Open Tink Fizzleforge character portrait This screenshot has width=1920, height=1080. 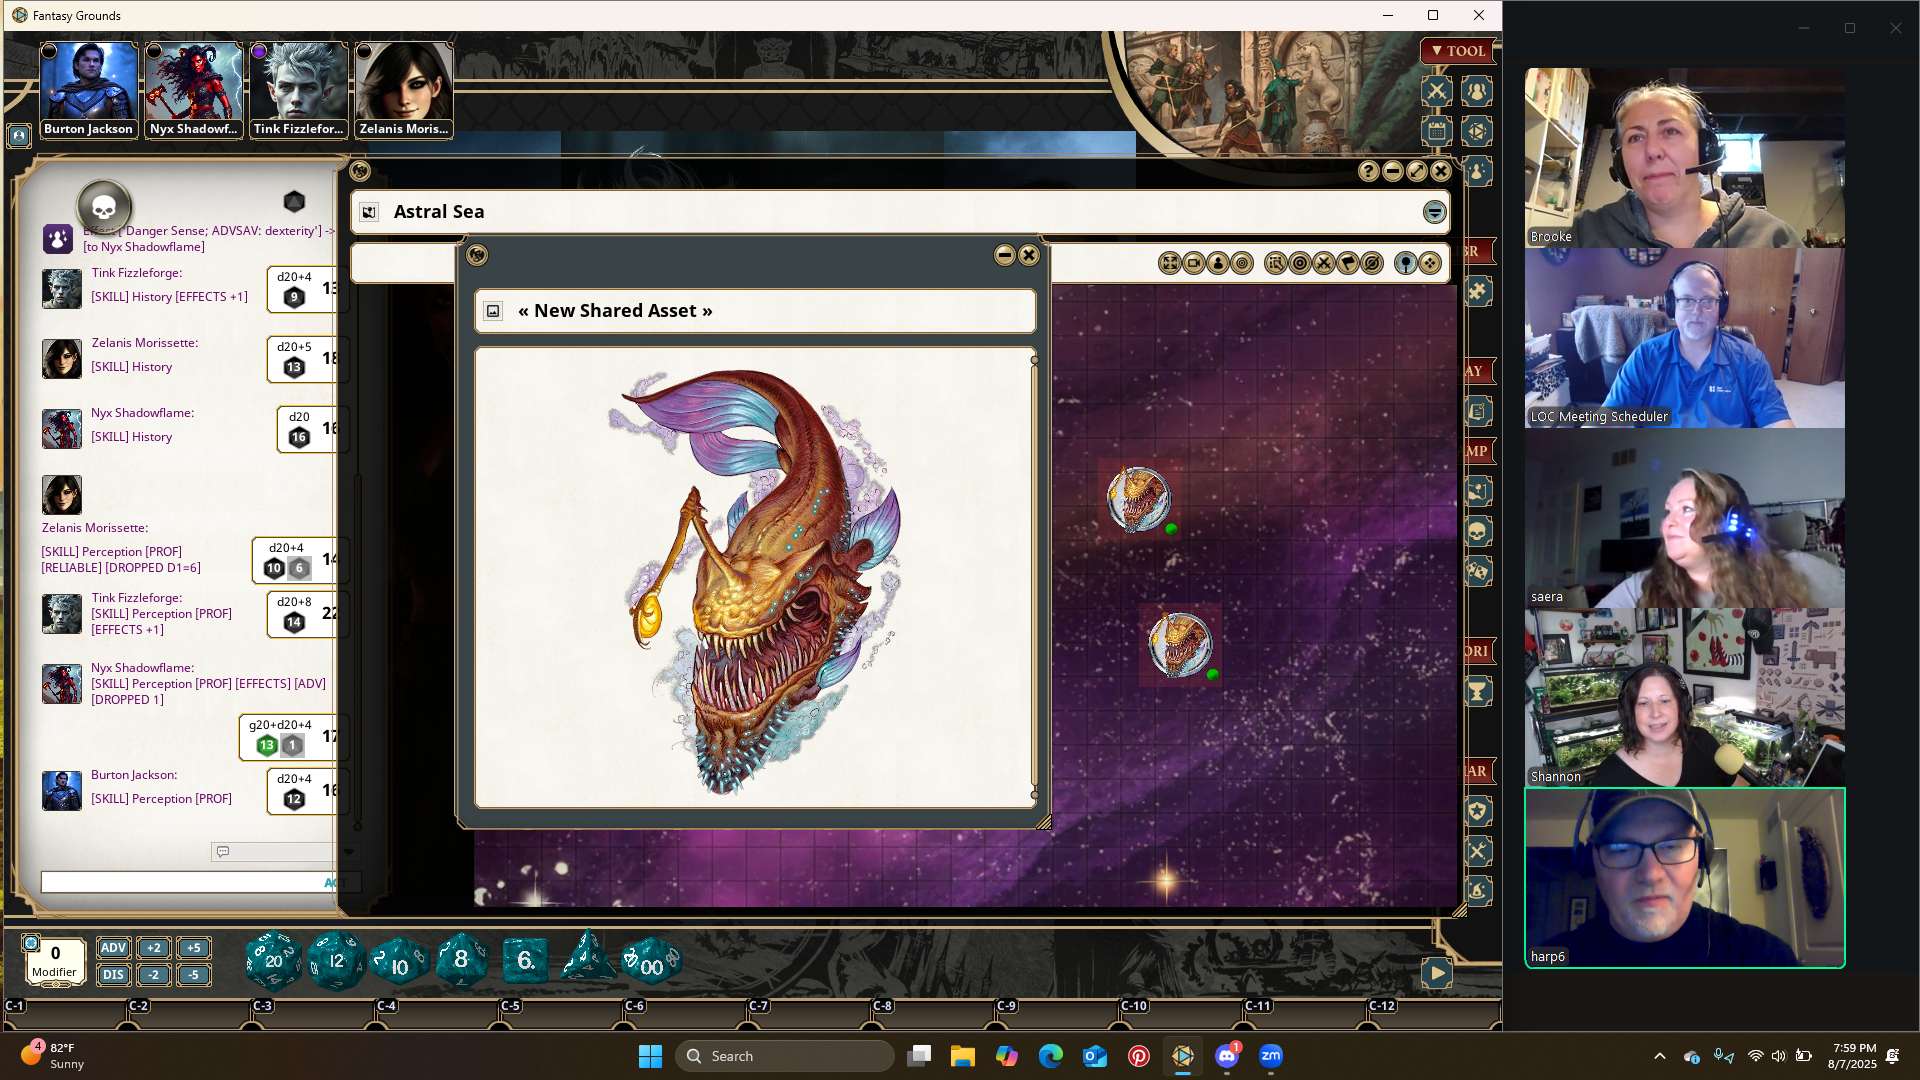click(298, 83)
